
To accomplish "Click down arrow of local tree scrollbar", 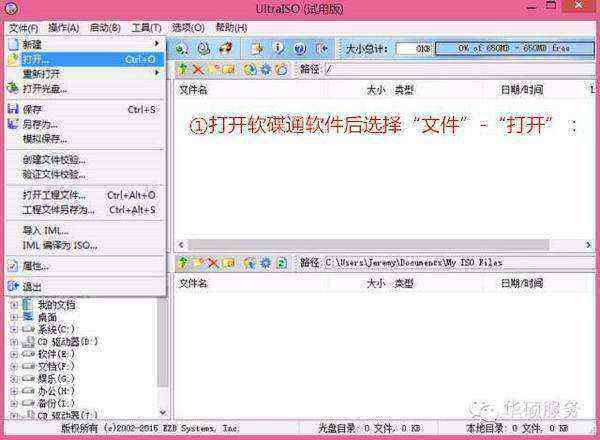I will [x=163, y=412].
